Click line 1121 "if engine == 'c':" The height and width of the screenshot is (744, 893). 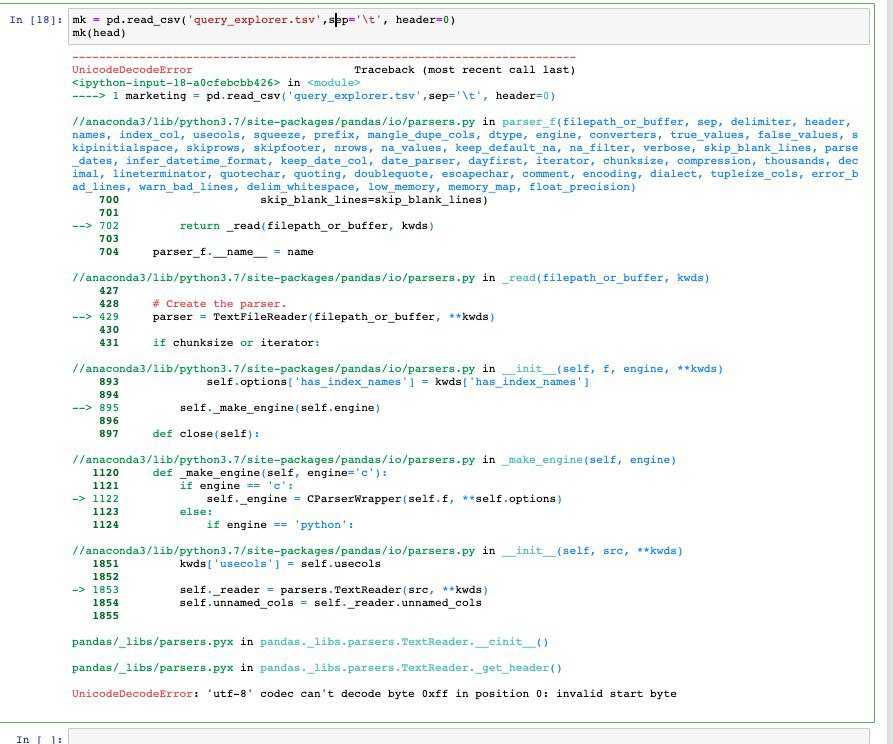tap(236, 487)
